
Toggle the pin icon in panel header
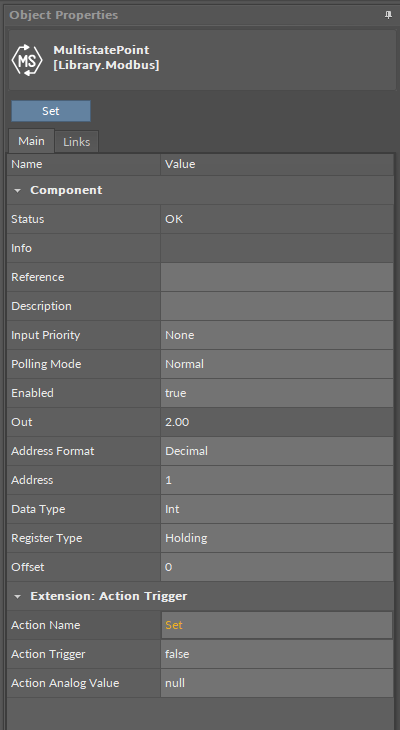(x=388, y=15)
